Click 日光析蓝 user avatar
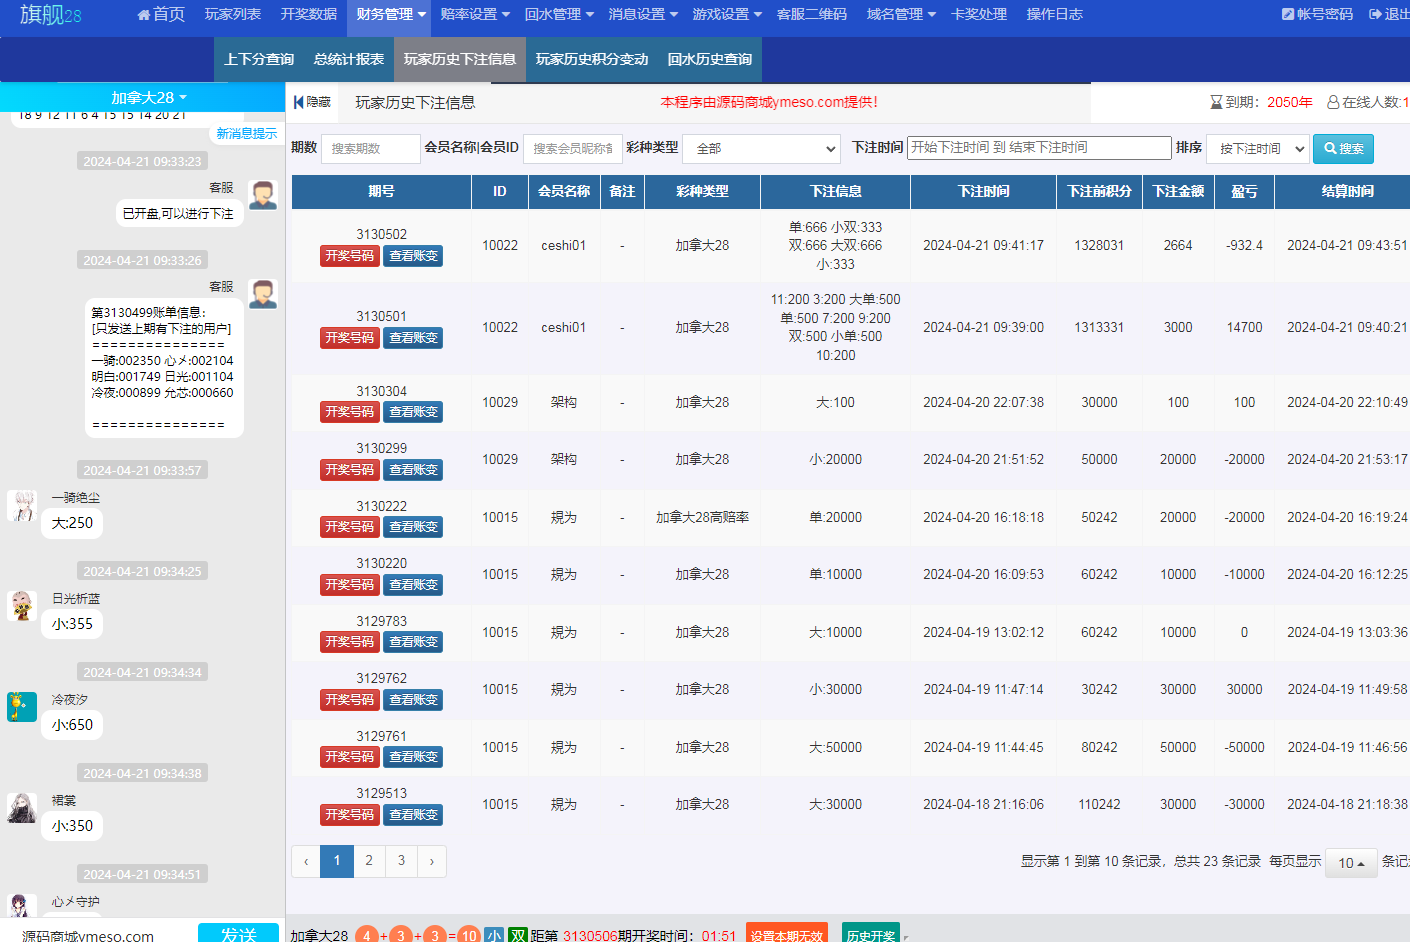This screenshot has height=942, width=1410. coord(22,606)
